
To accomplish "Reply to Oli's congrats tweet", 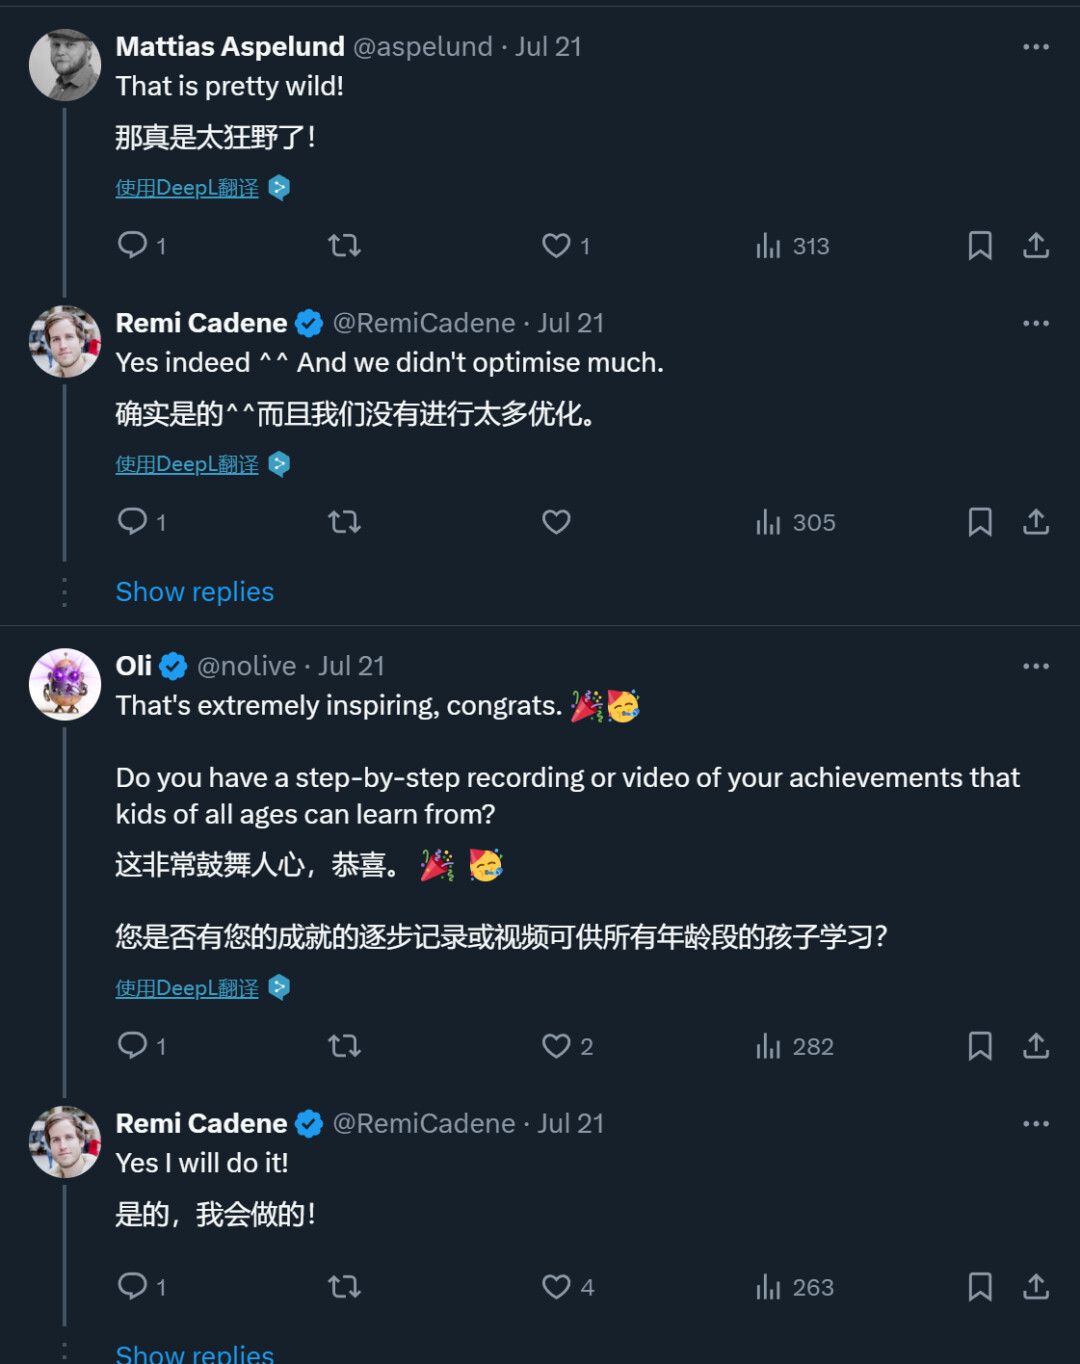I will pyautogui.click(x=133, y=1046).
